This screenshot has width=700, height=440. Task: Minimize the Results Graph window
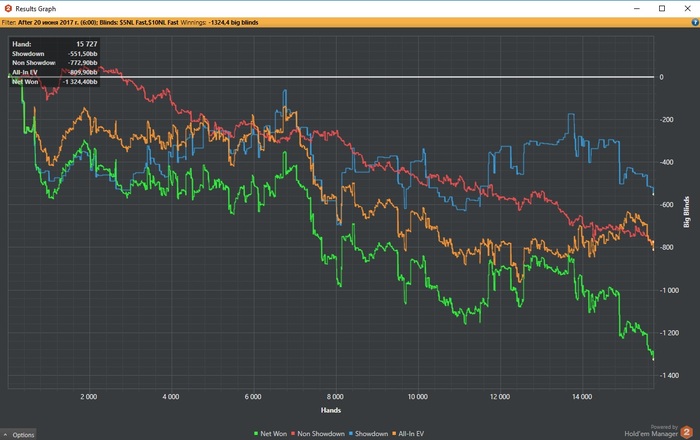click(637, 8)
